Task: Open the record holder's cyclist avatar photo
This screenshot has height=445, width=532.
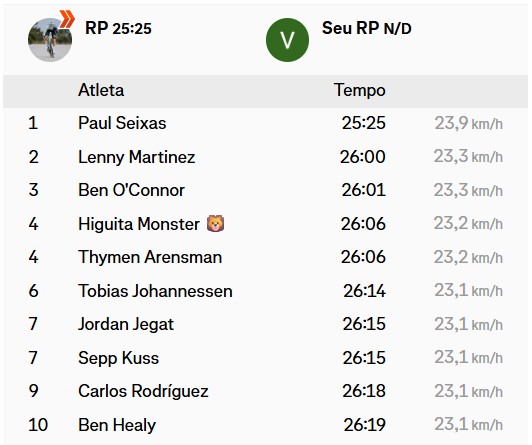Action: [50, 40]
